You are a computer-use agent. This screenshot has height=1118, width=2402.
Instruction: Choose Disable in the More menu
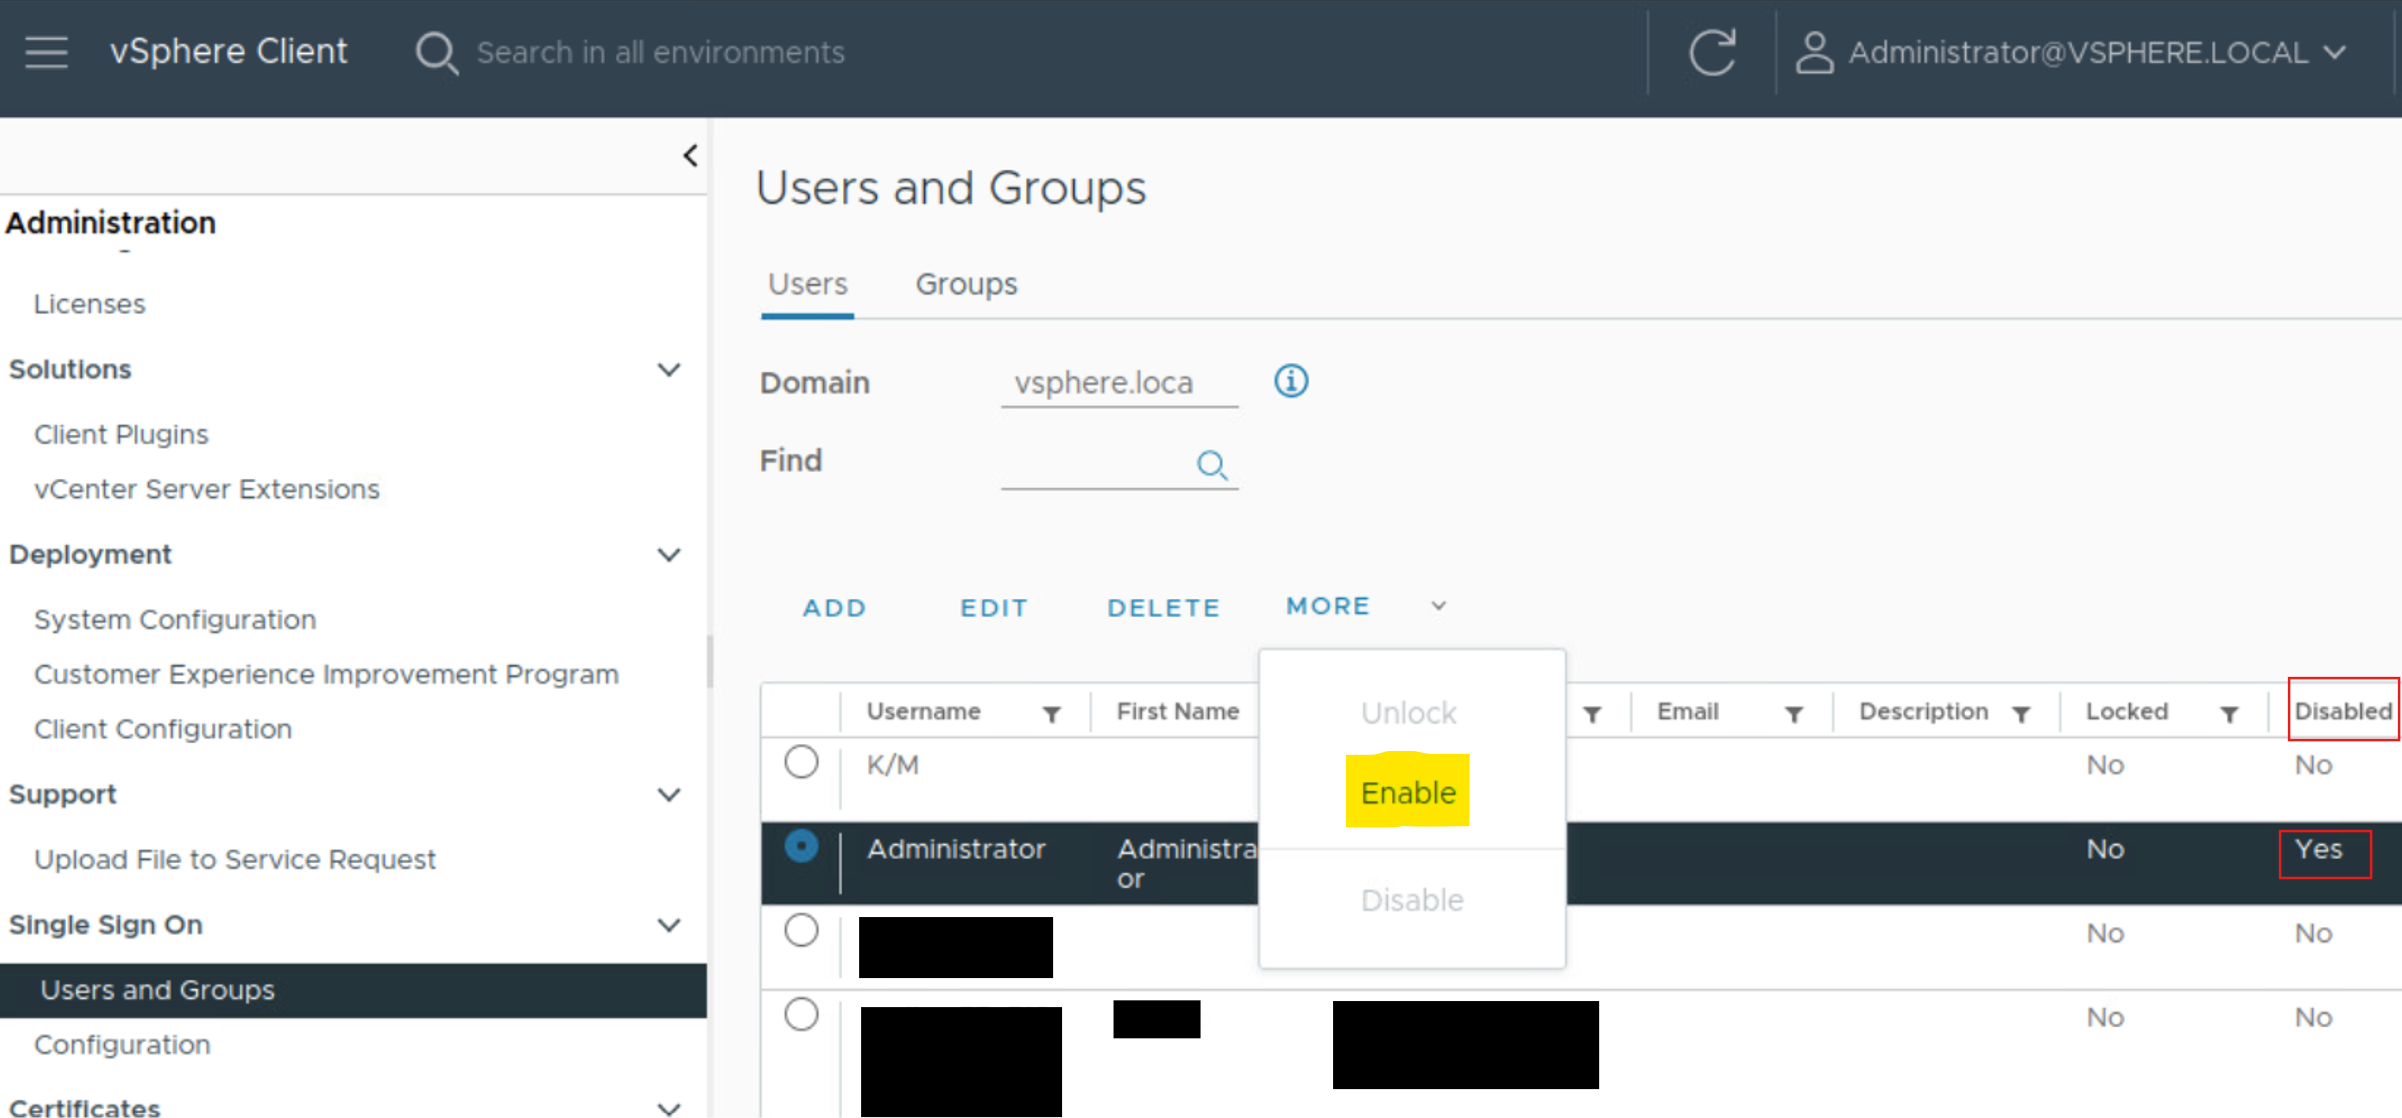(x=1411, y=900)
